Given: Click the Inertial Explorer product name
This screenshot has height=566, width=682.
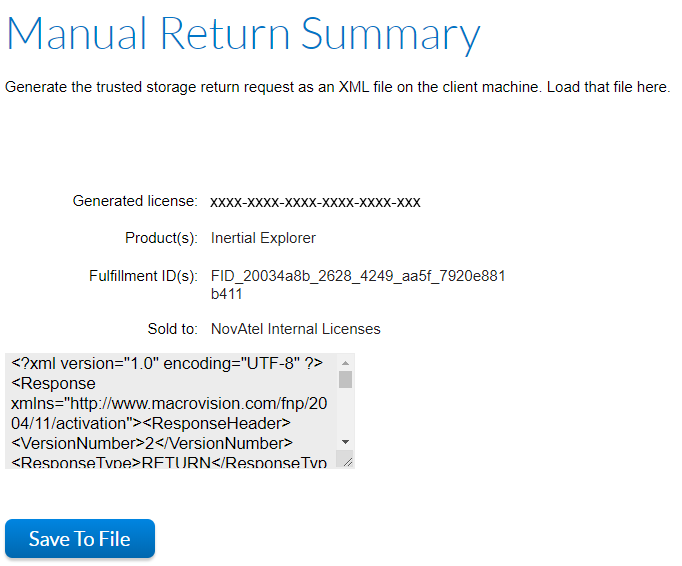Looking at the screenshot, I should pyautogui.click(x=263, y=238).
